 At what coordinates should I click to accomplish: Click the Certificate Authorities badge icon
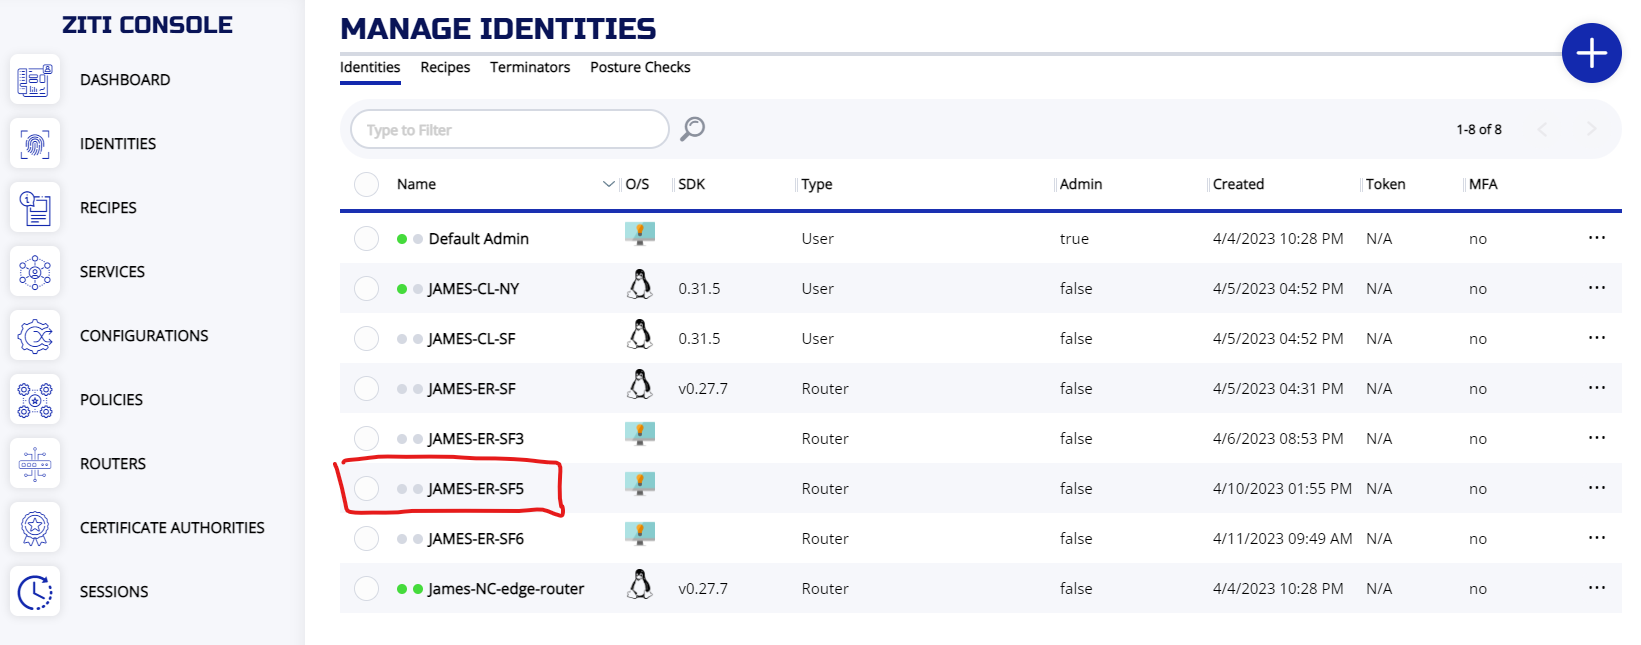coord(35,528)
